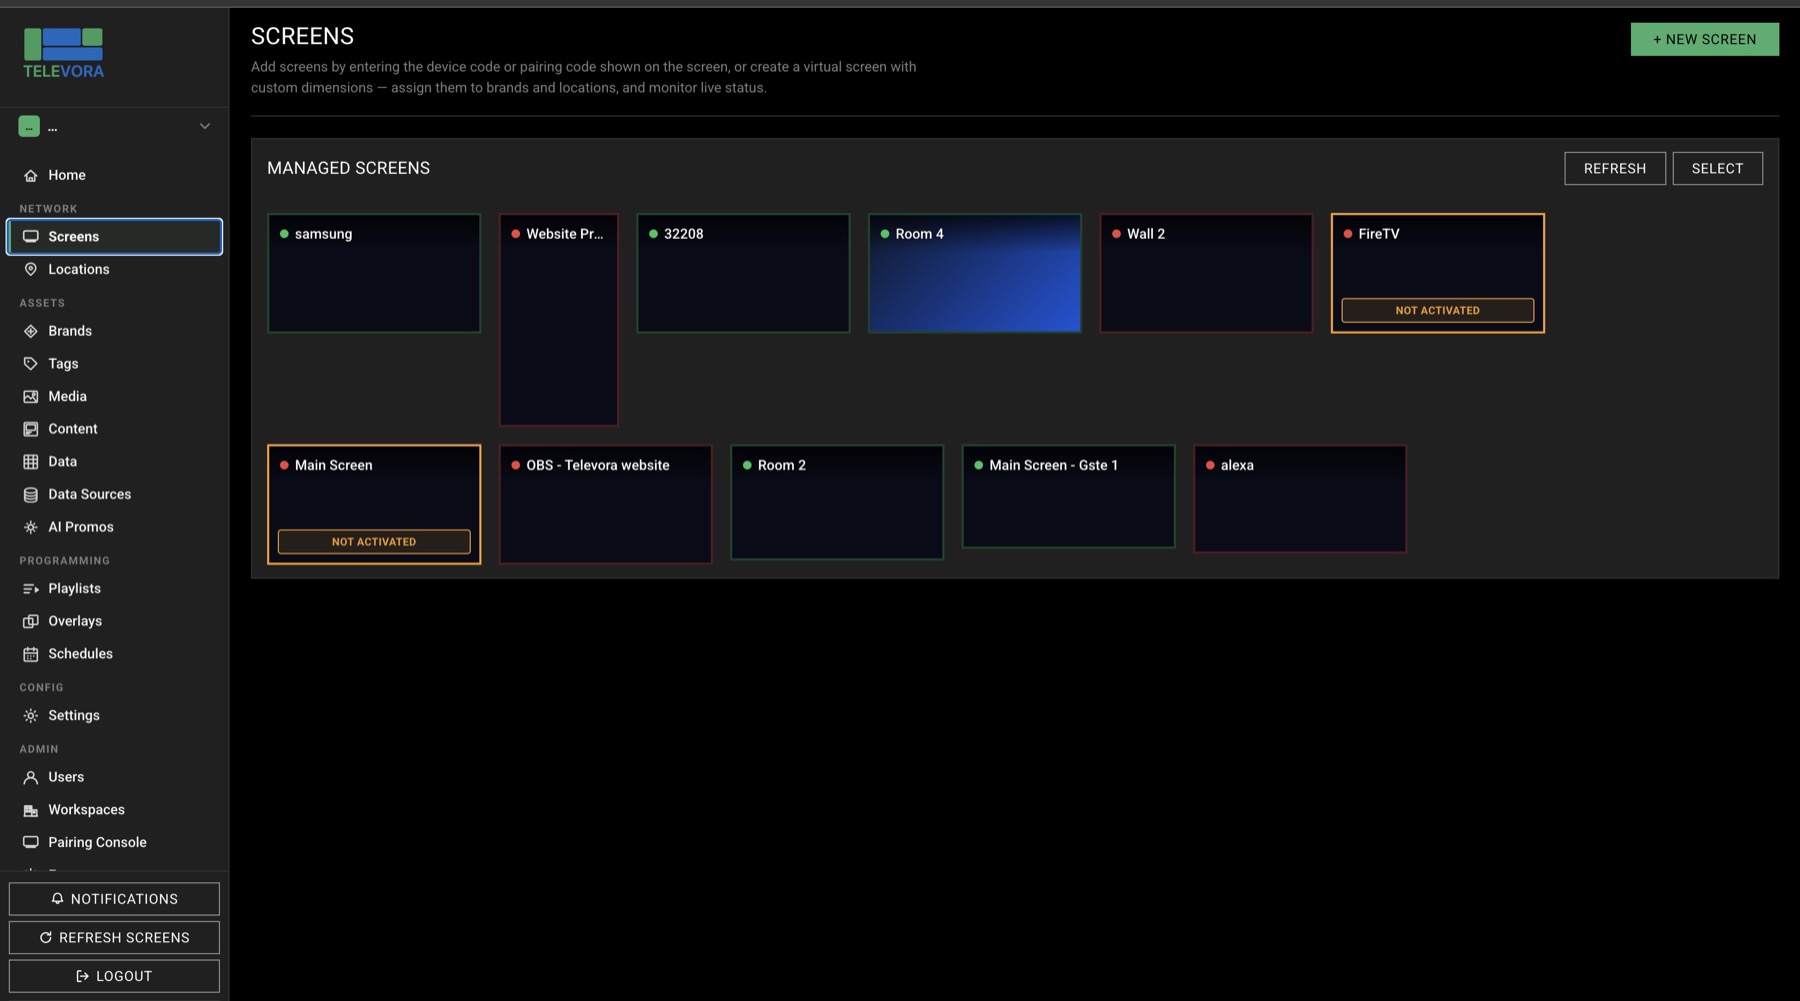Open Schedules from the sidebar

(114, 654)
